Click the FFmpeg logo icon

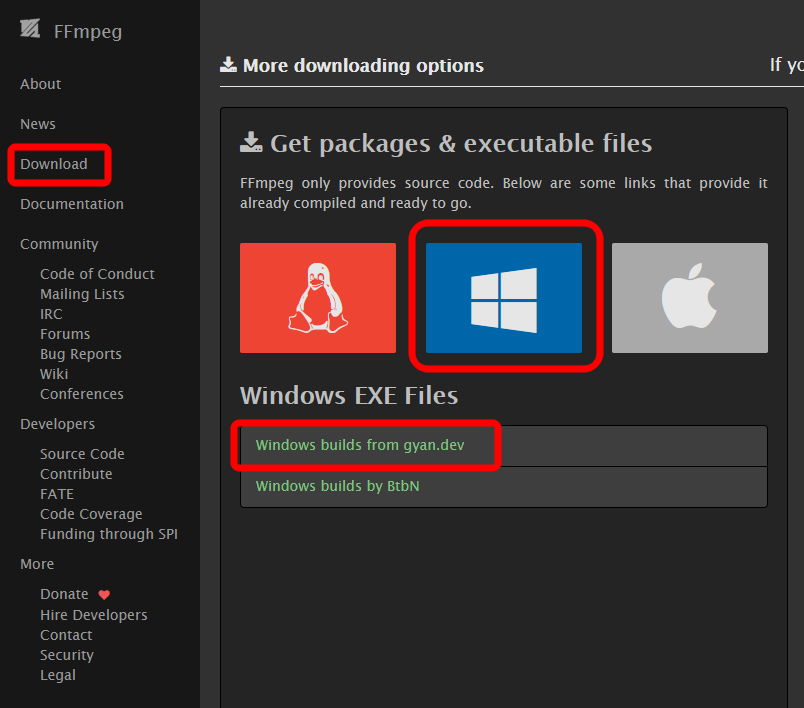click(x=30, y=29)
